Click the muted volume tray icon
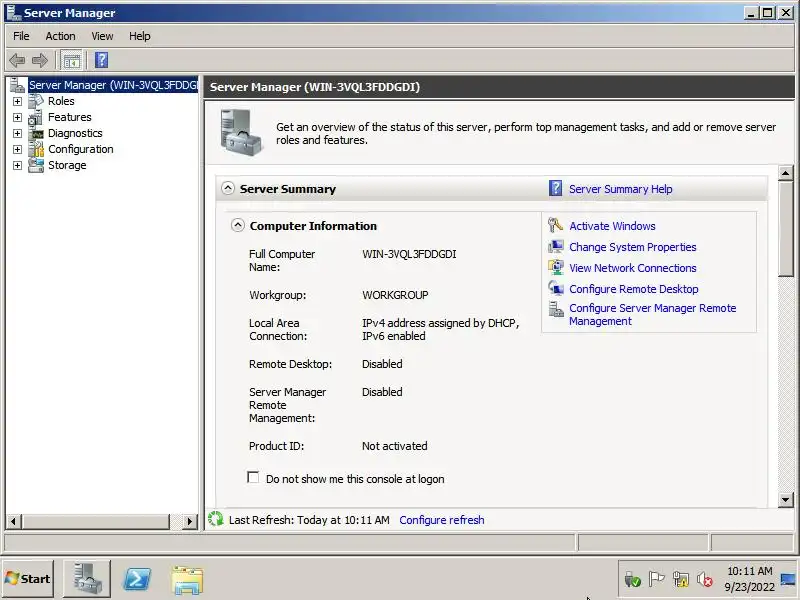The width and height of the screenshot is (800, 600). 705,579
